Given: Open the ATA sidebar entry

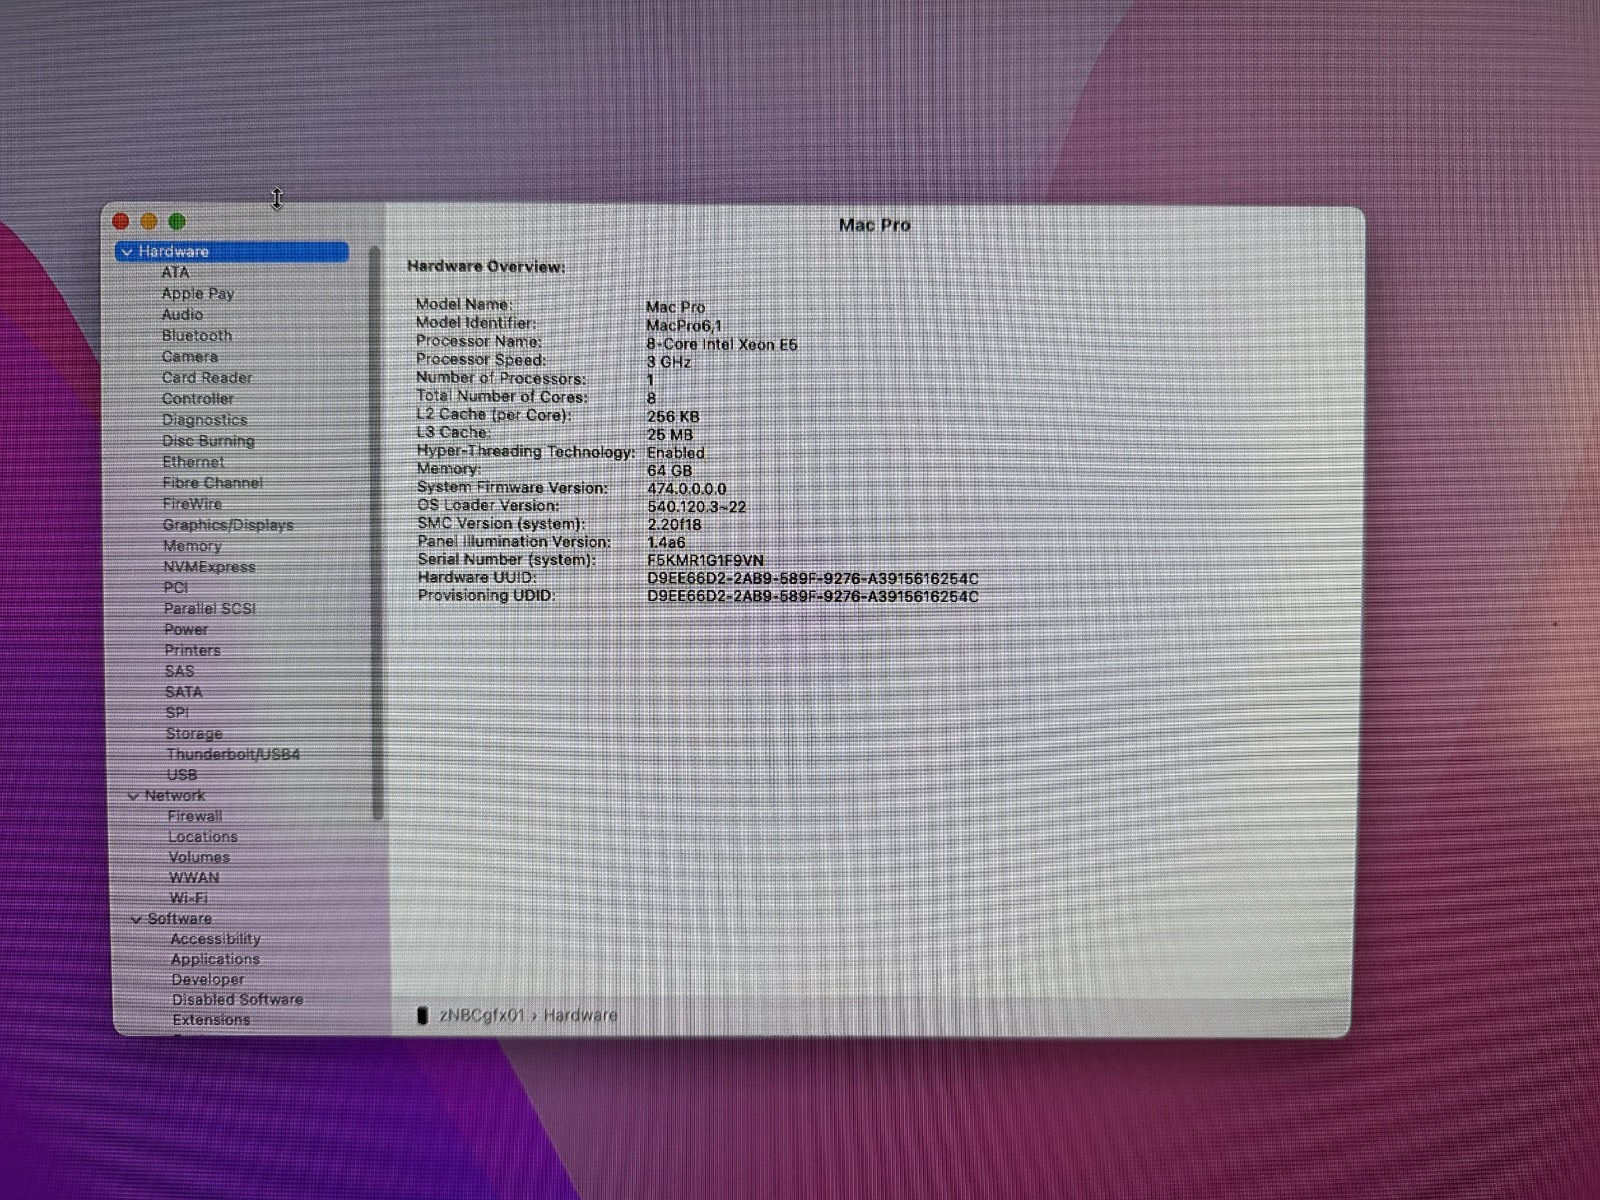Looking at the screenshot, I should click(175, 272).
